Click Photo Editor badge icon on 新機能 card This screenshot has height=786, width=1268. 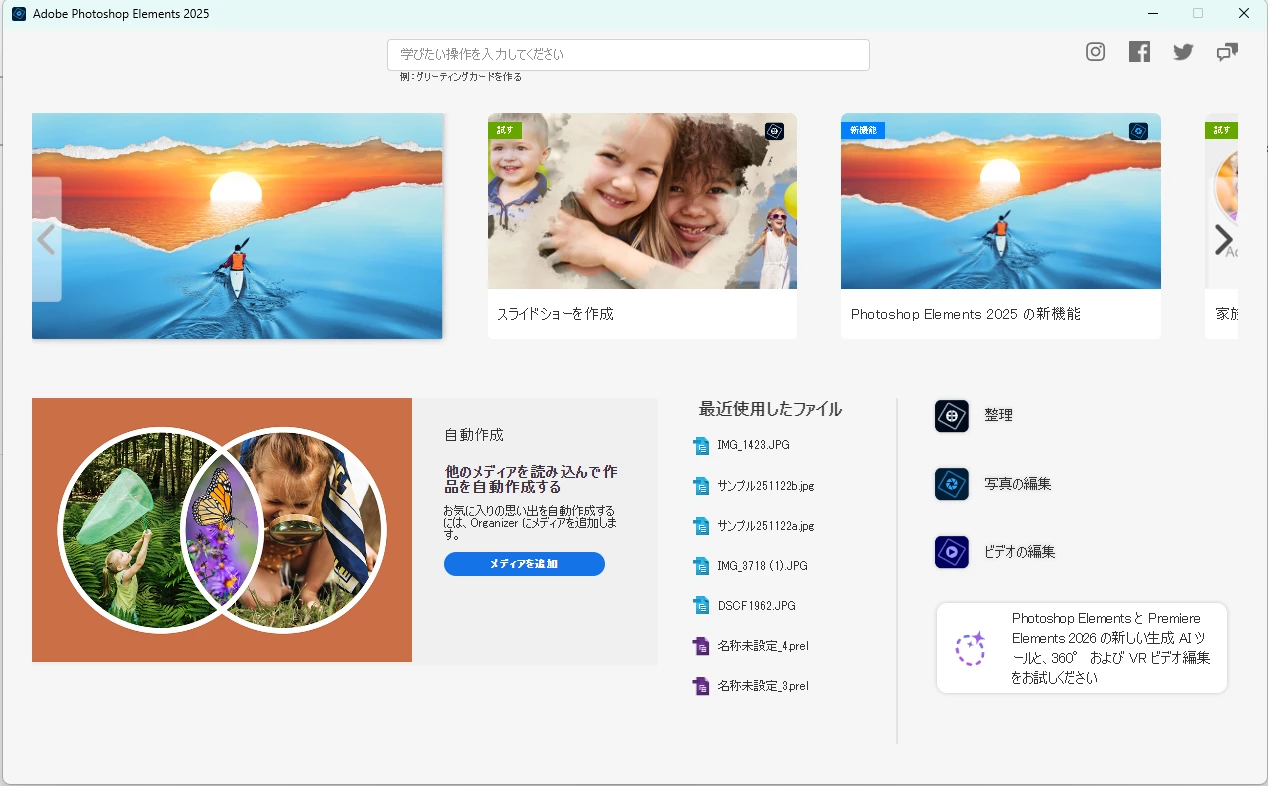coord(1138,131)
